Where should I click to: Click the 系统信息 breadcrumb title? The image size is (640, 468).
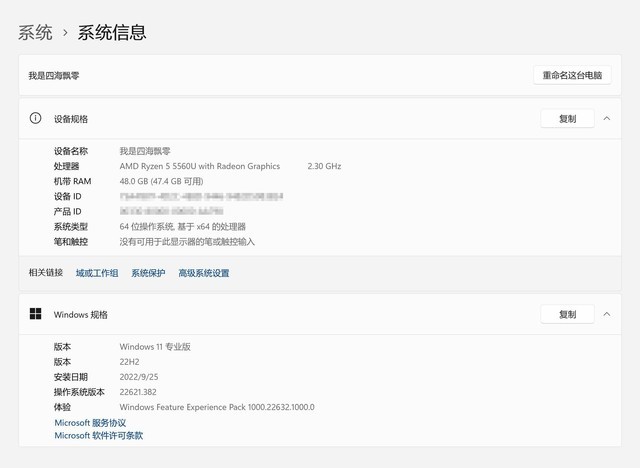click(112, 32)
